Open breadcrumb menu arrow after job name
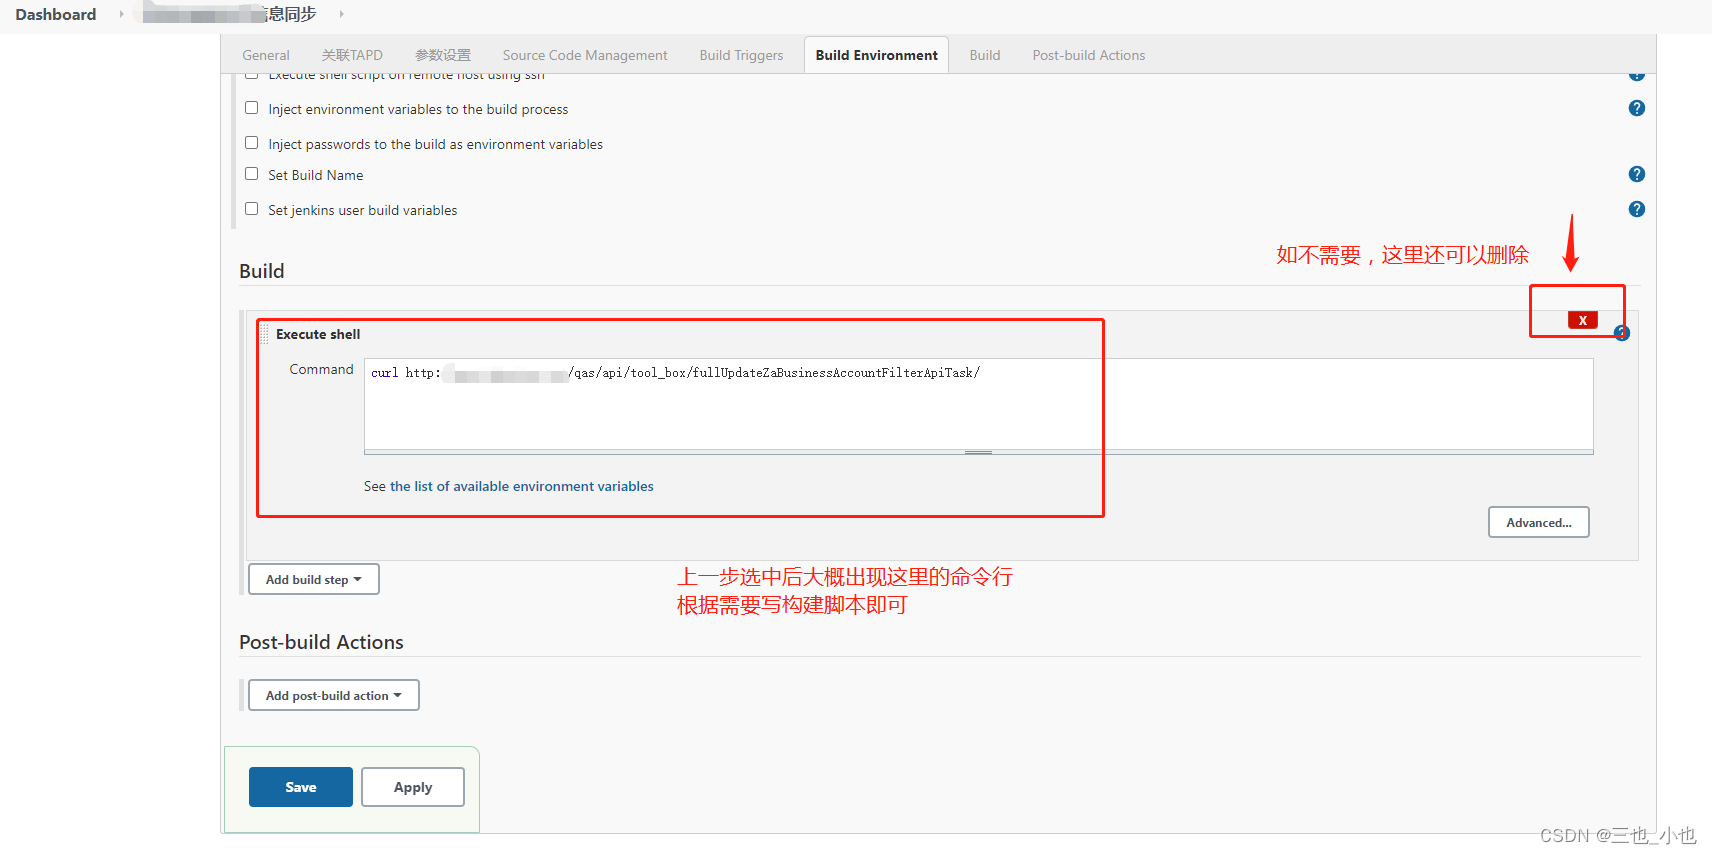Viewport: 1712px width, 854px height. 341,14
